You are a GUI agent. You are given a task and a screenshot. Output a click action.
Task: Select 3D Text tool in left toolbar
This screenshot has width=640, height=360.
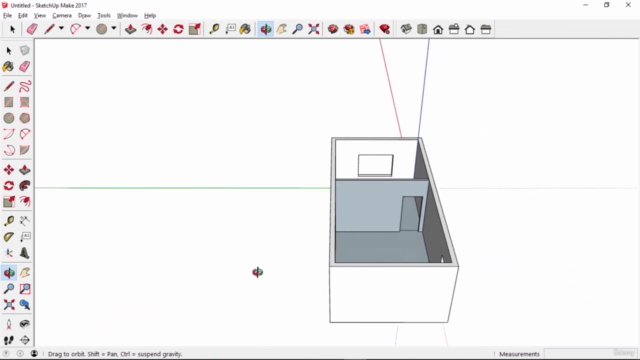click(25, 253)
